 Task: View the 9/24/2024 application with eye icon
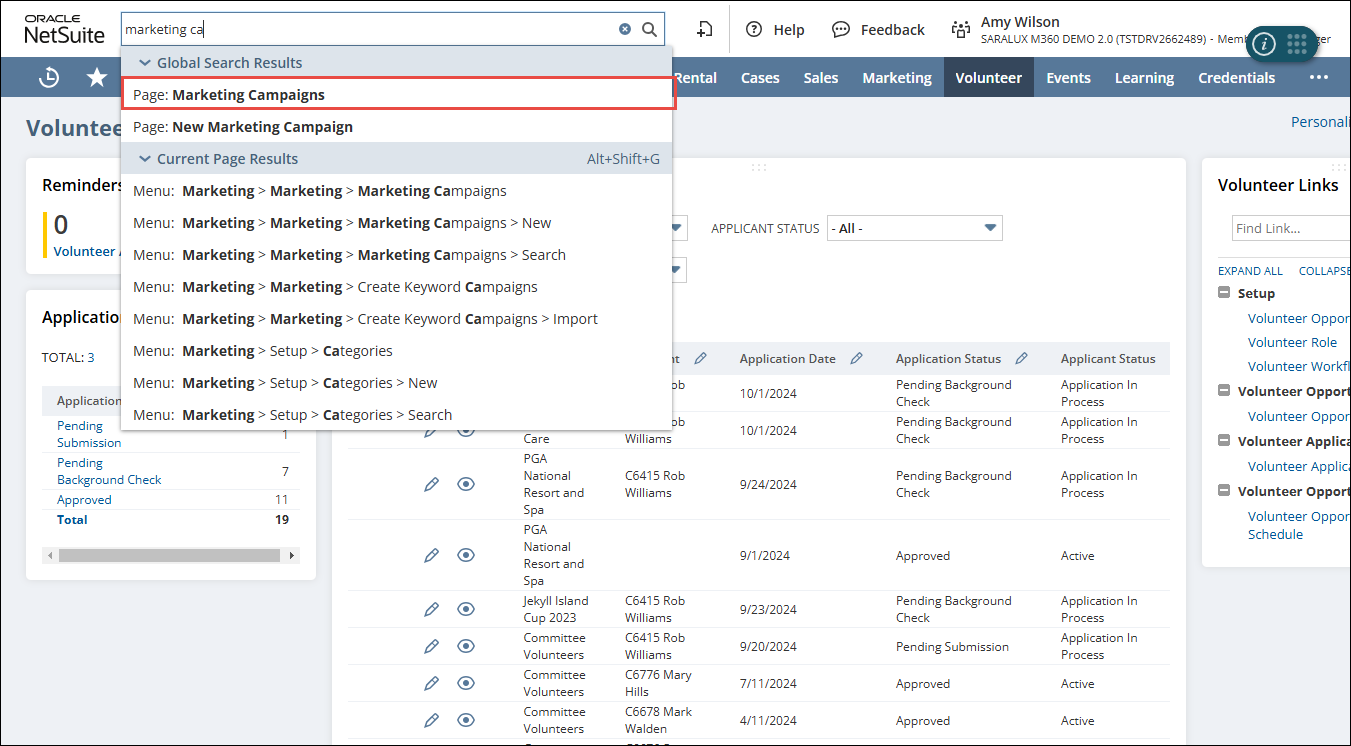click(x=465, y=484)
